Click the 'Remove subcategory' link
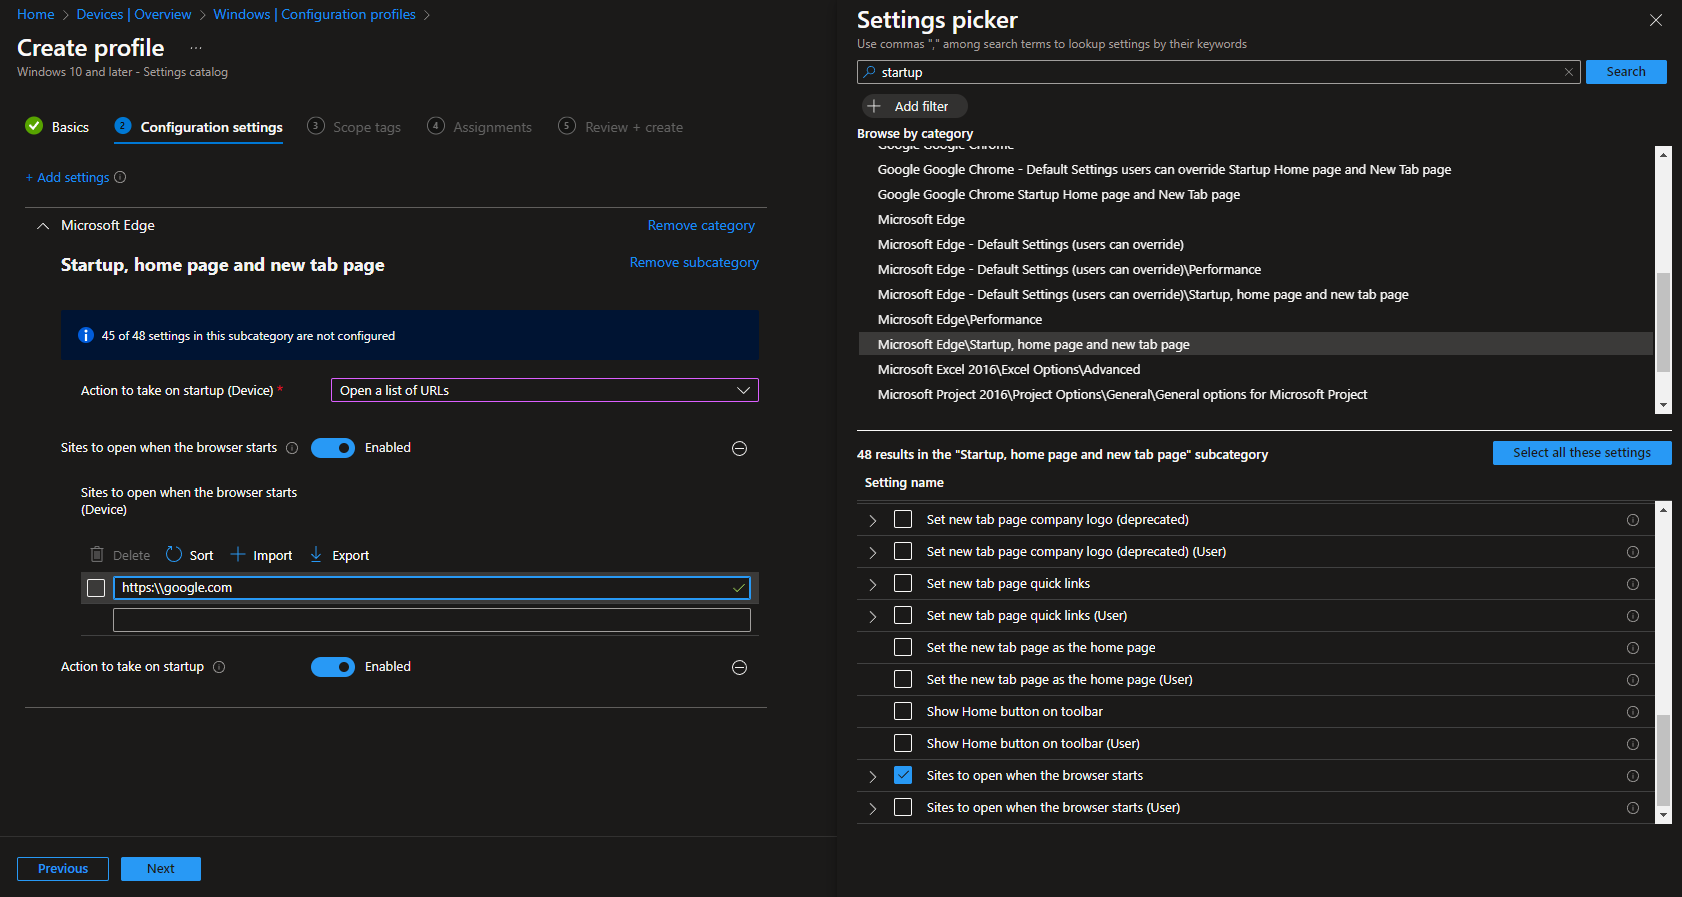The image size is (1682, 897). tap(693, 263)
